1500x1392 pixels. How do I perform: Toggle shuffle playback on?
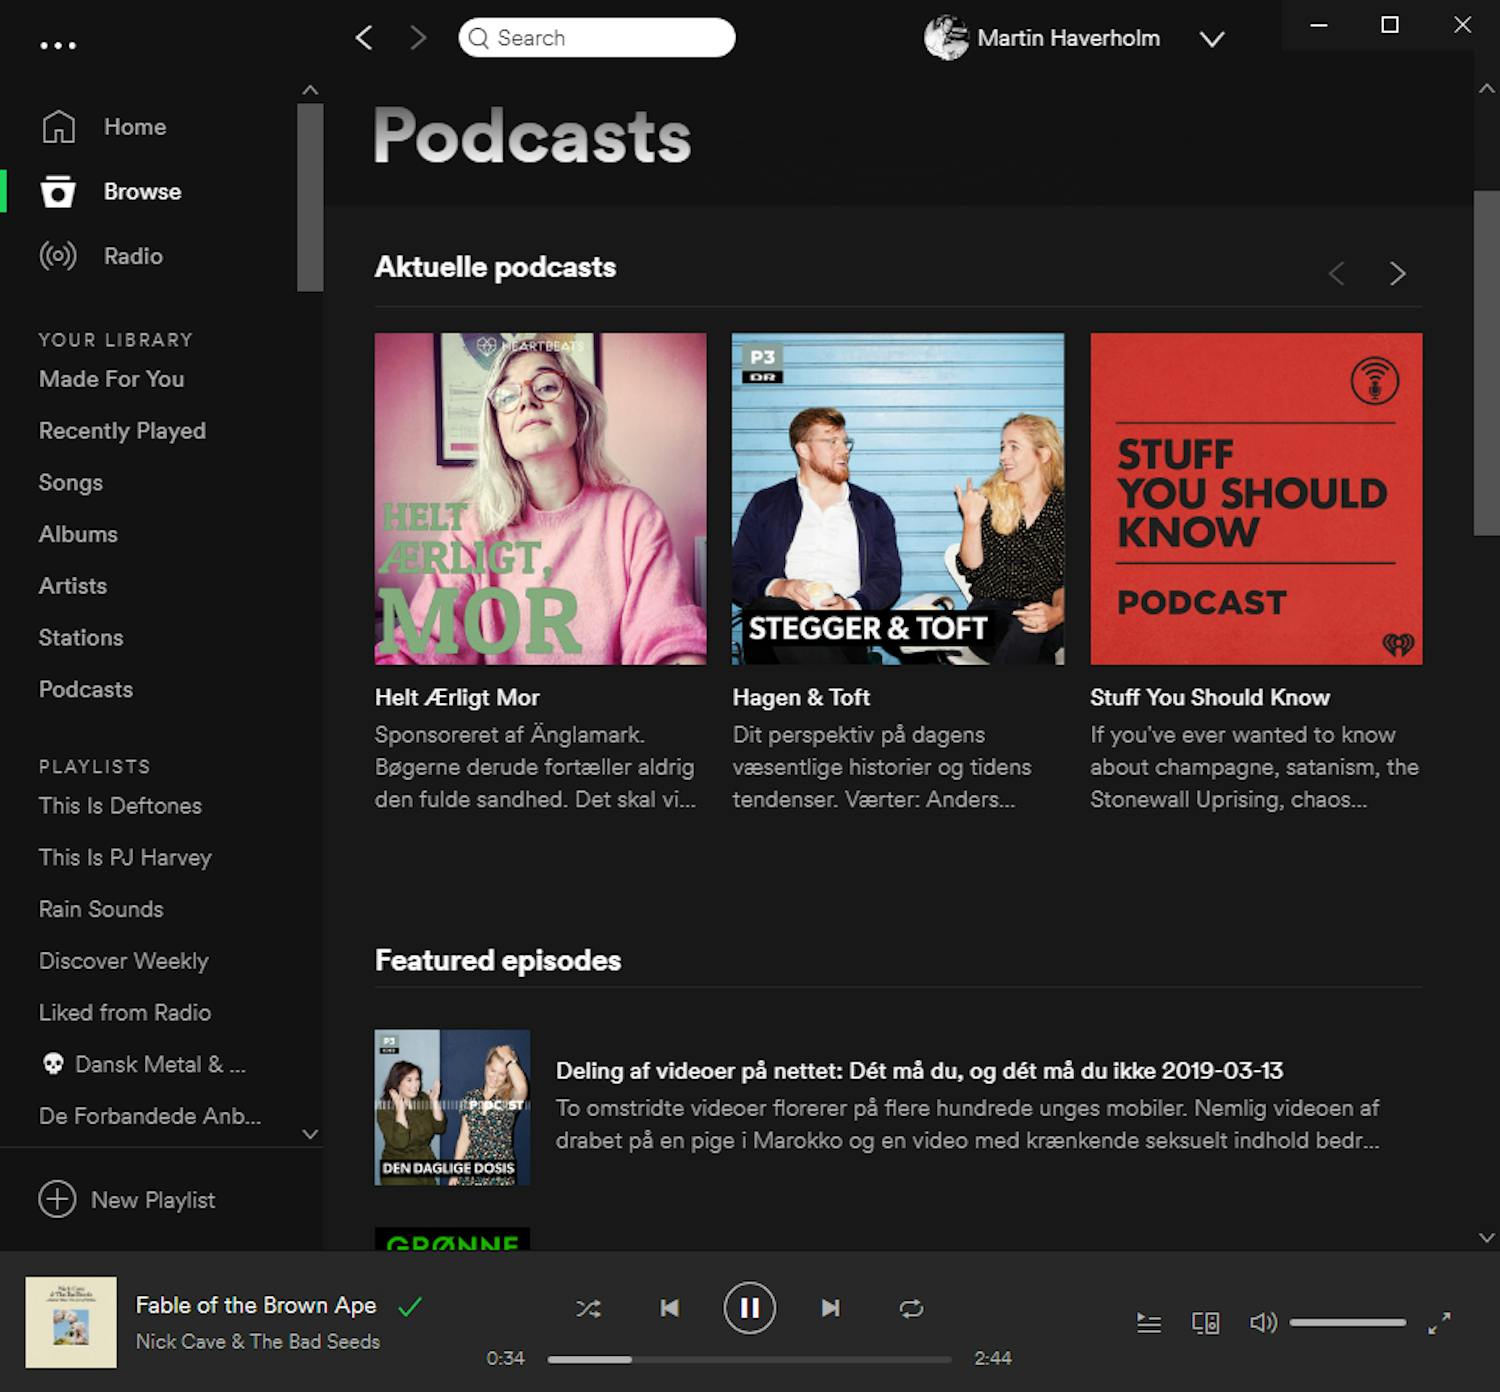tap(589, 1307)
